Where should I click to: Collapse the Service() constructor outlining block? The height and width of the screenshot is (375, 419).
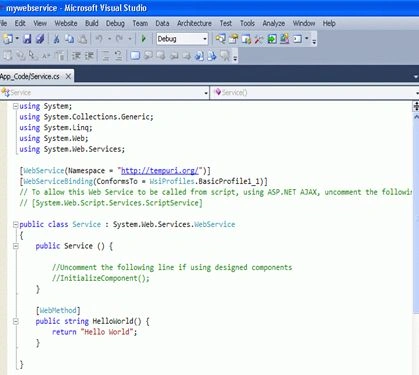click(x=15, y=246)
